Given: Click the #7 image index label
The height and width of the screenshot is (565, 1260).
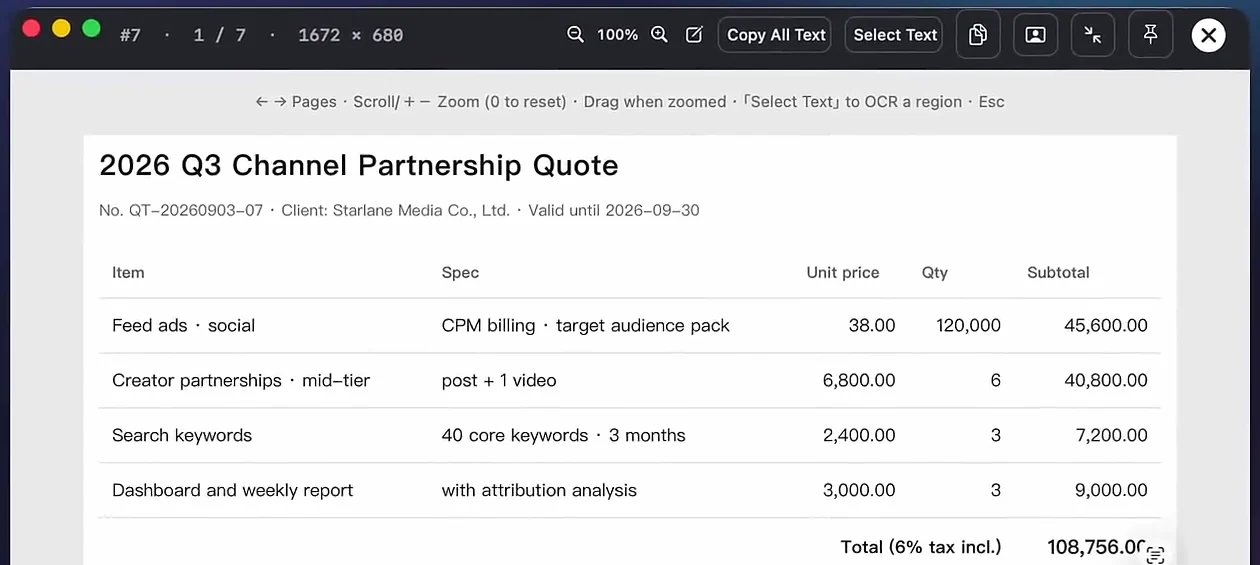Looking at the screenshot, I should pos(130,35).
